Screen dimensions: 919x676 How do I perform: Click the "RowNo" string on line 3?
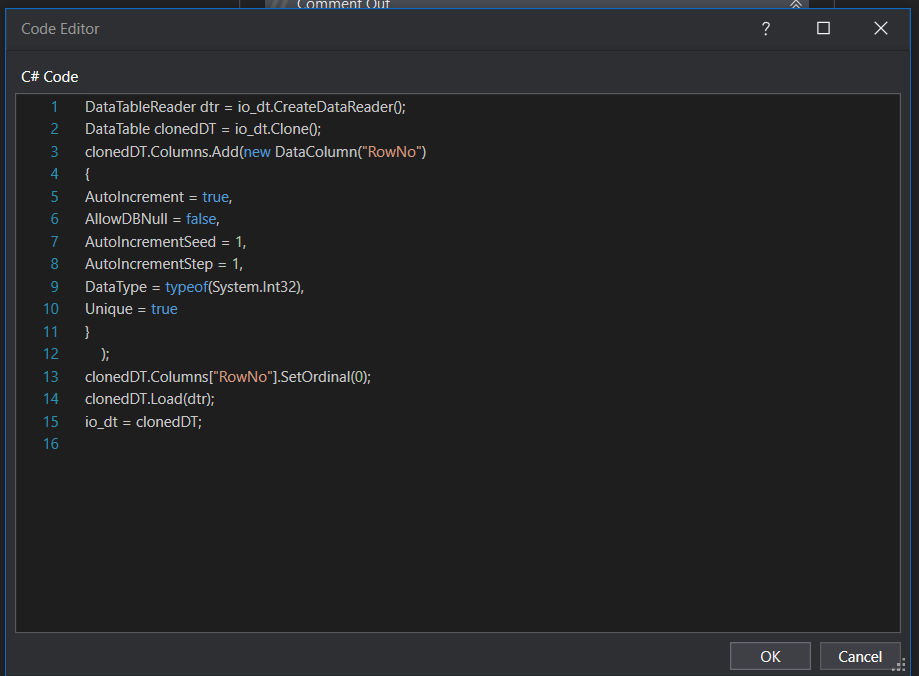(x=398, y=152)
